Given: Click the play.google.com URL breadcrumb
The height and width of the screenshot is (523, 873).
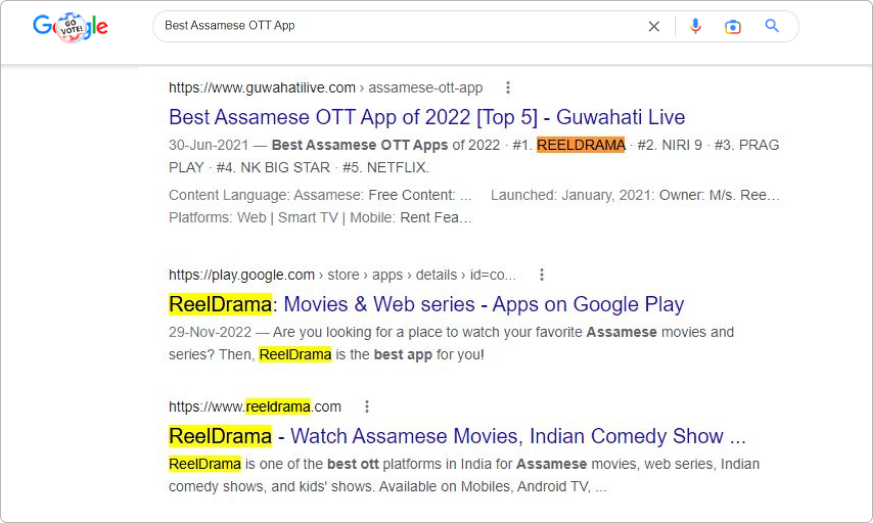Looking at the screenshot, I should (x=342, y=275).
